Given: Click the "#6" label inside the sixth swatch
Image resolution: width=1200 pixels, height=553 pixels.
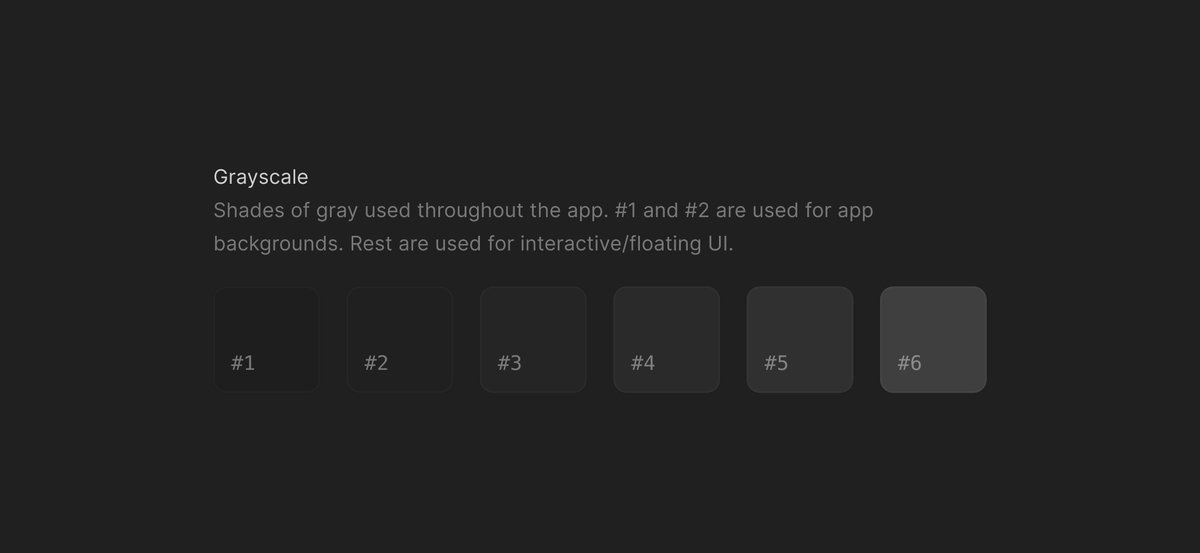Looking at the screenshot, I should [910, 363].
